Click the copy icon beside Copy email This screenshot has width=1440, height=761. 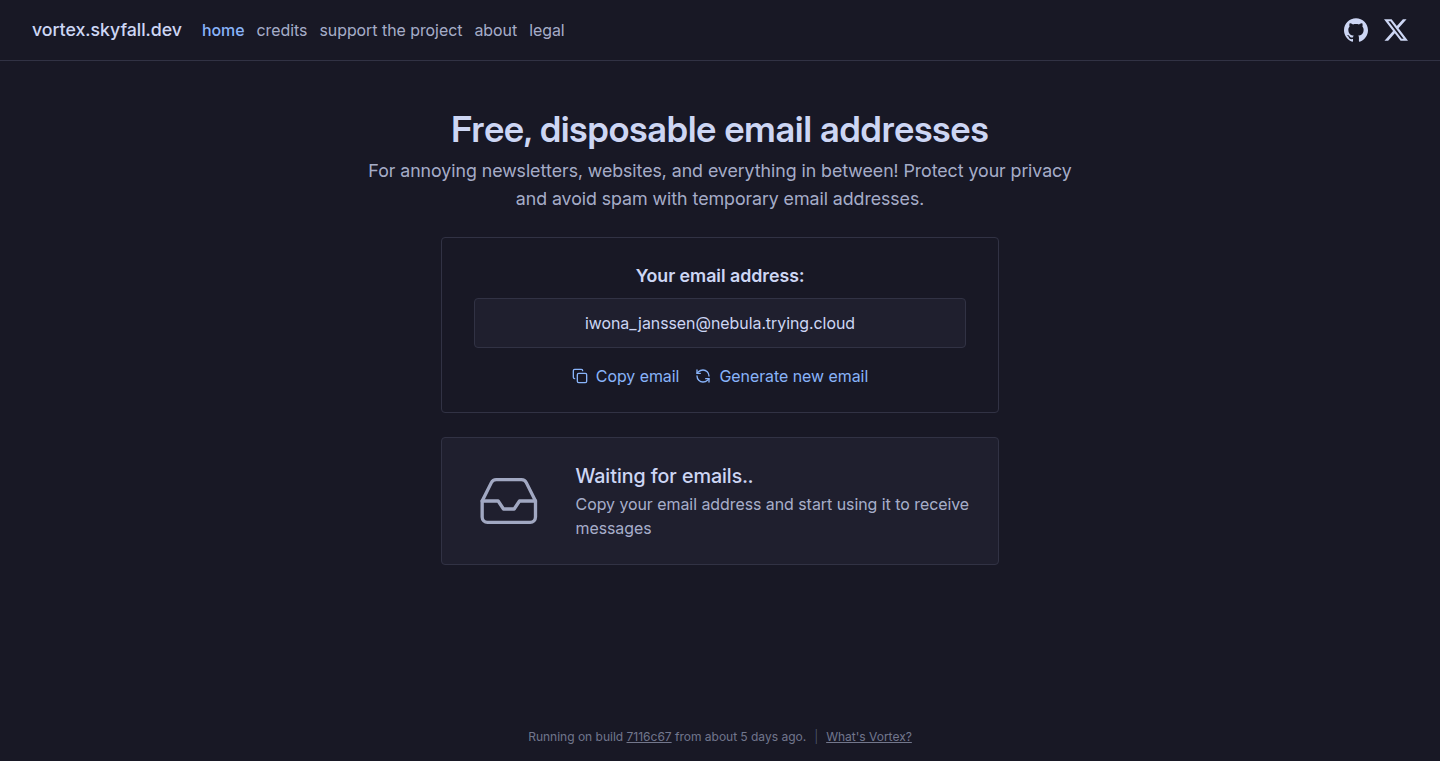pos(580,376)
